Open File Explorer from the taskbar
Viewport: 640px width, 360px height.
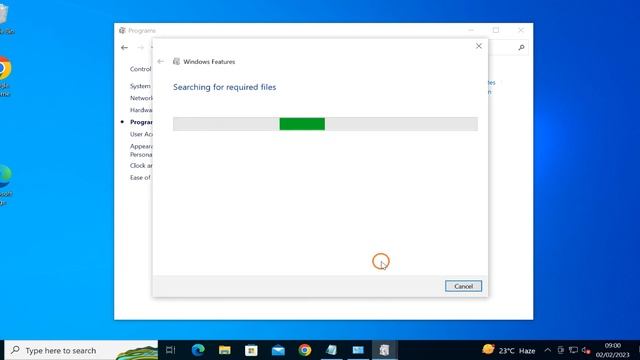tap(224, 350)
